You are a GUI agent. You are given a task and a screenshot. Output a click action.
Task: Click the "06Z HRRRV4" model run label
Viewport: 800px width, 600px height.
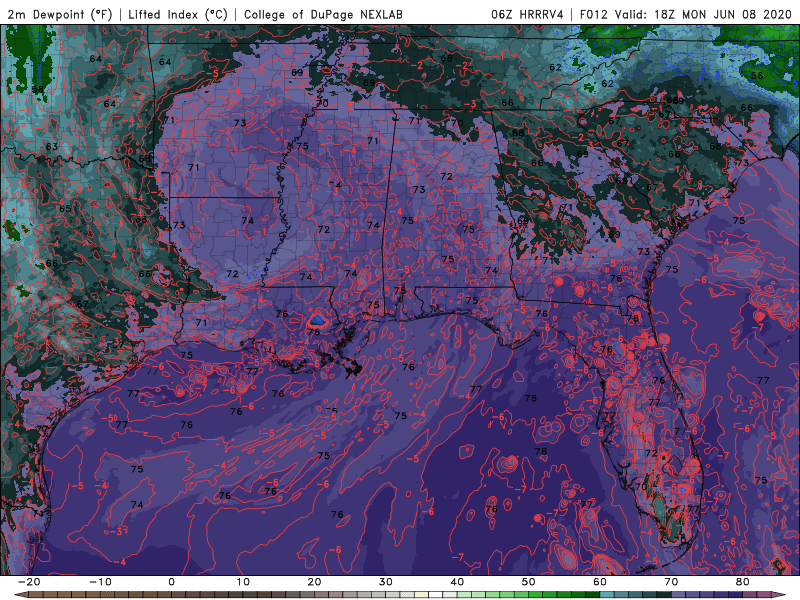point(527,14)
